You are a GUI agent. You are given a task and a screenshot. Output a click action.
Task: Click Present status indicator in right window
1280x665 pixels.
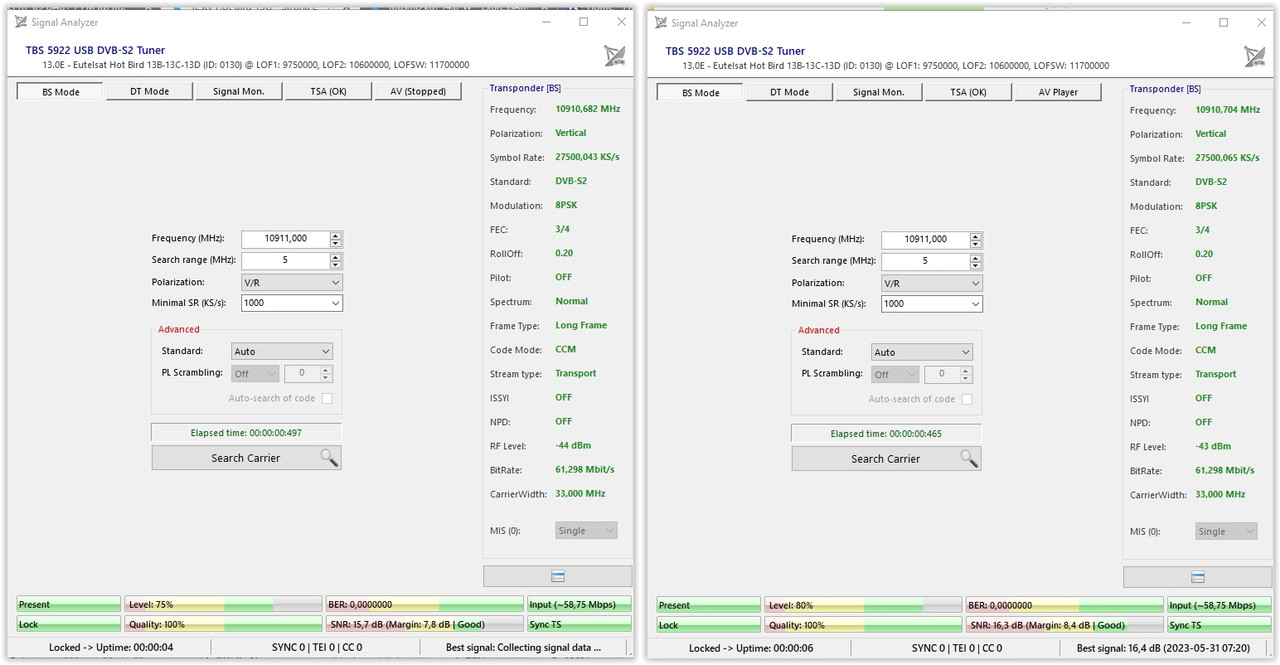708,605
